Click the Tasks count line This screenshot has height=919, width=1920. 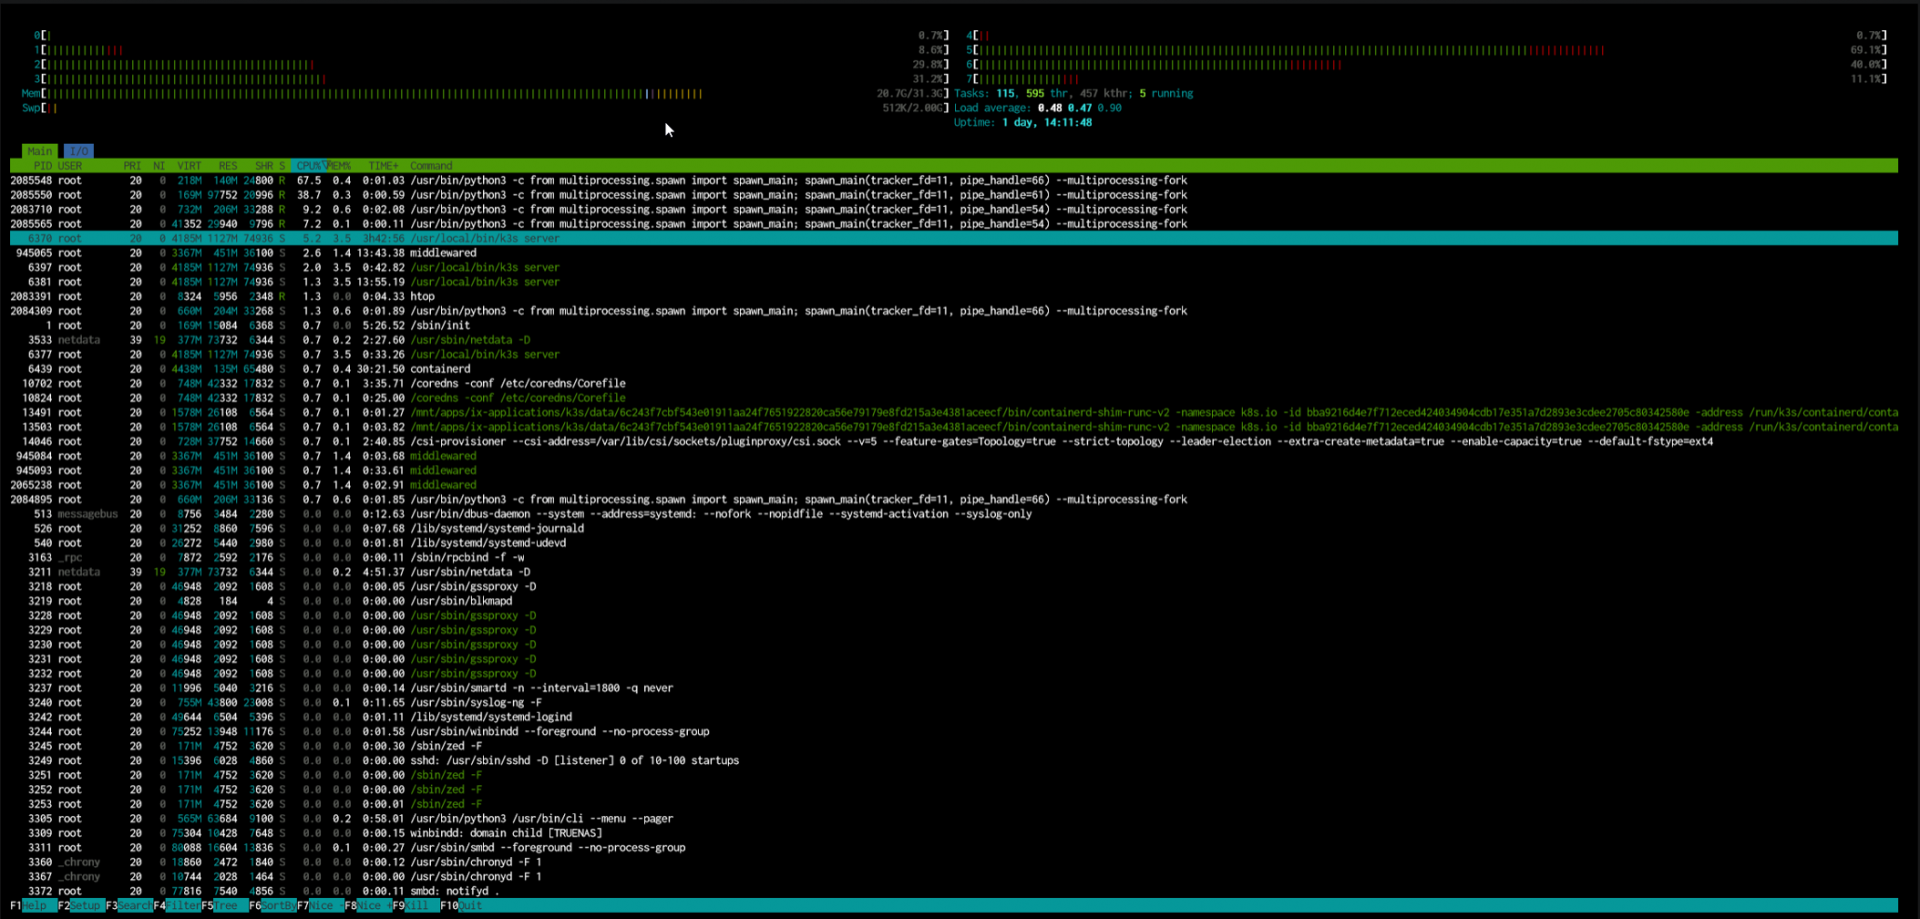click(x=1073, y=94)
